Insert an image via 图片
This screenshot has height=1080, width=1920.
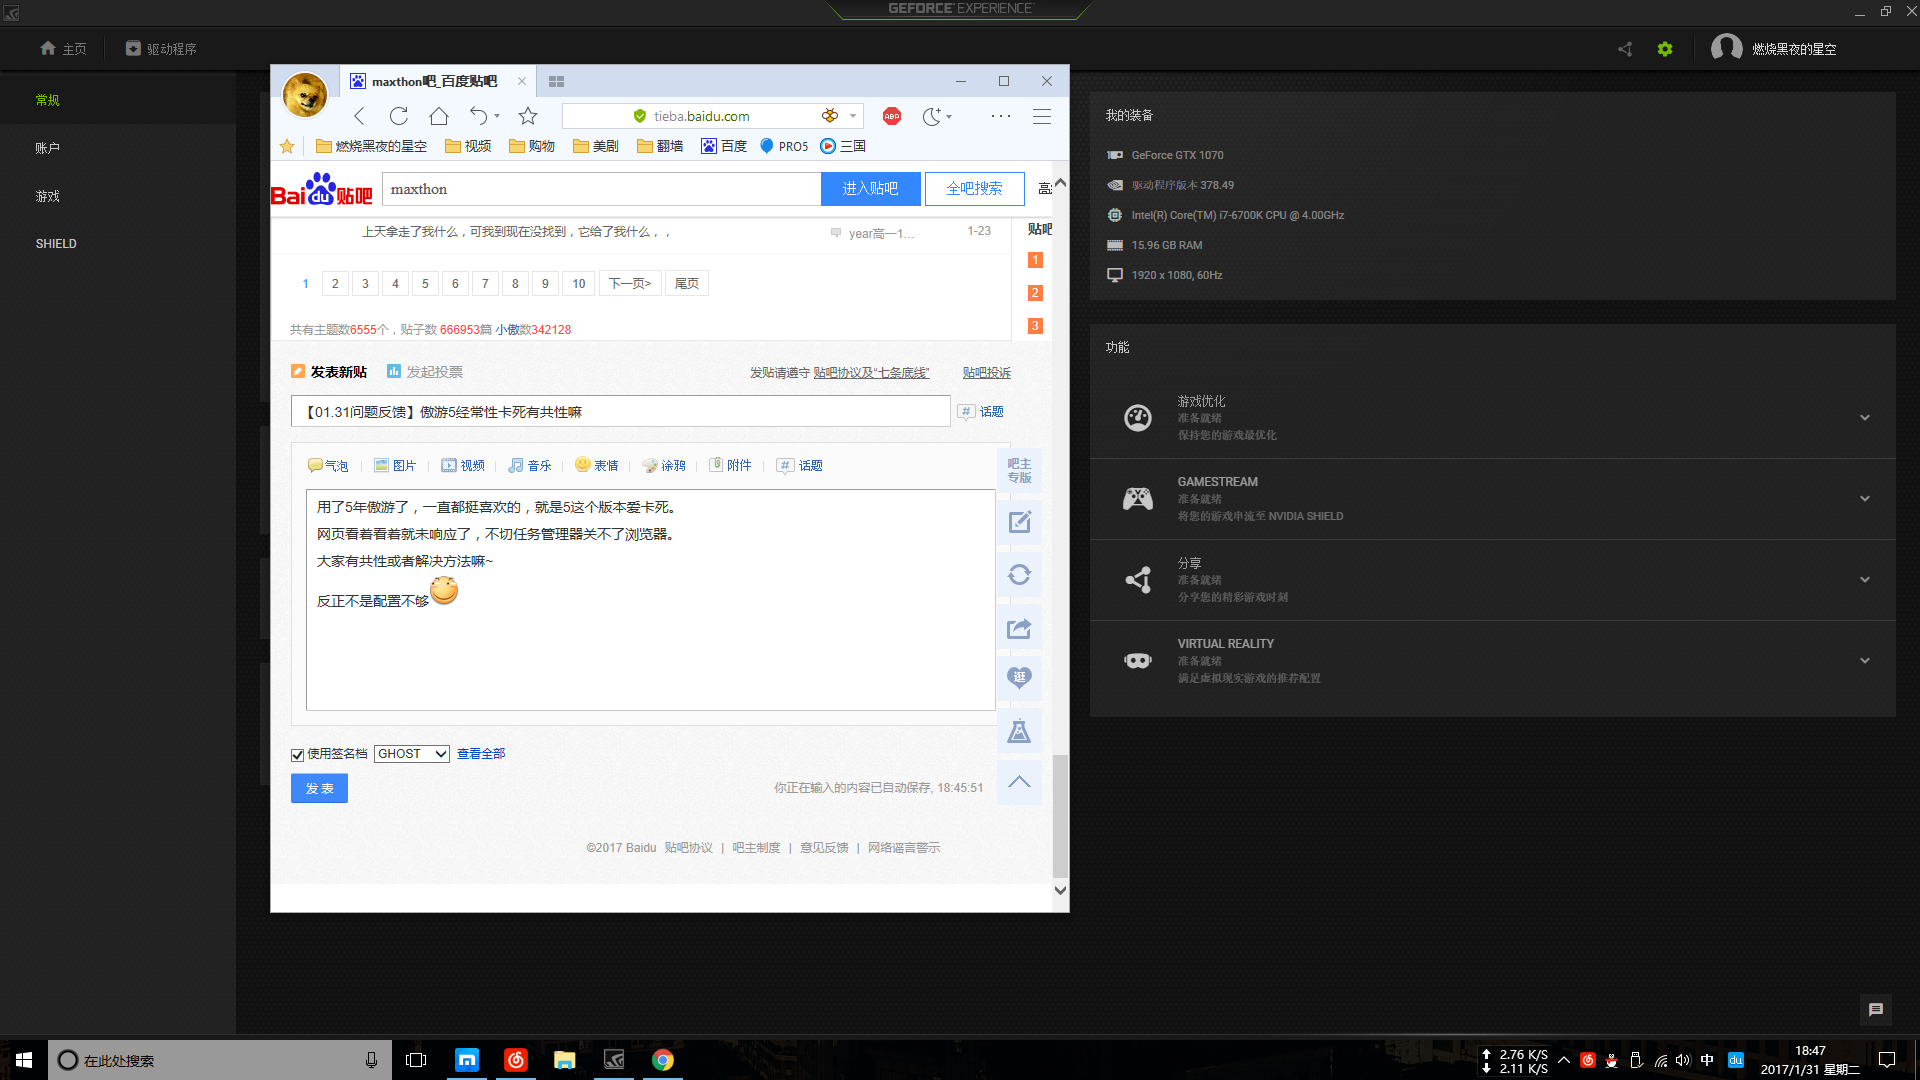[395, 465]
